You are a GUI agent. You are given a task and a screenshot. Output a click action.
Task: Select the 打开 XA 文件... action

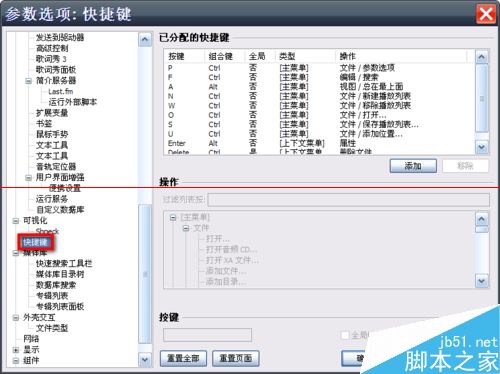[x=232, y=260]
